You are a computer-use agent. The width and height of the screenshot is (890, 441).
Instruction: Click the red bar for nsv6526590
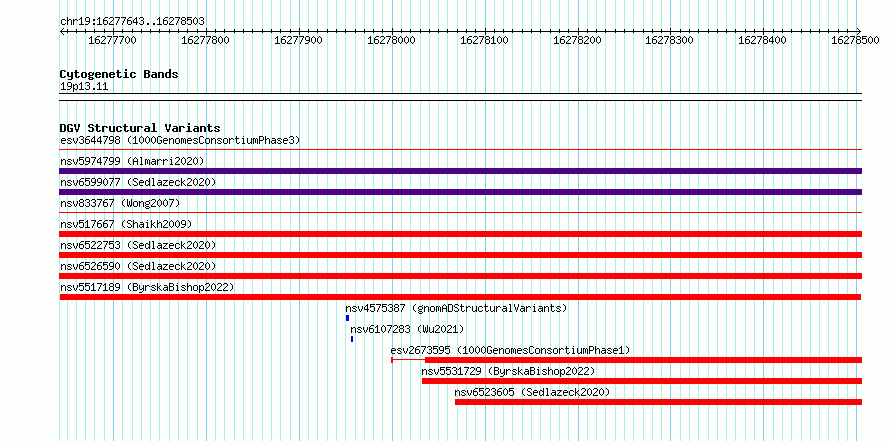[461, 276]
